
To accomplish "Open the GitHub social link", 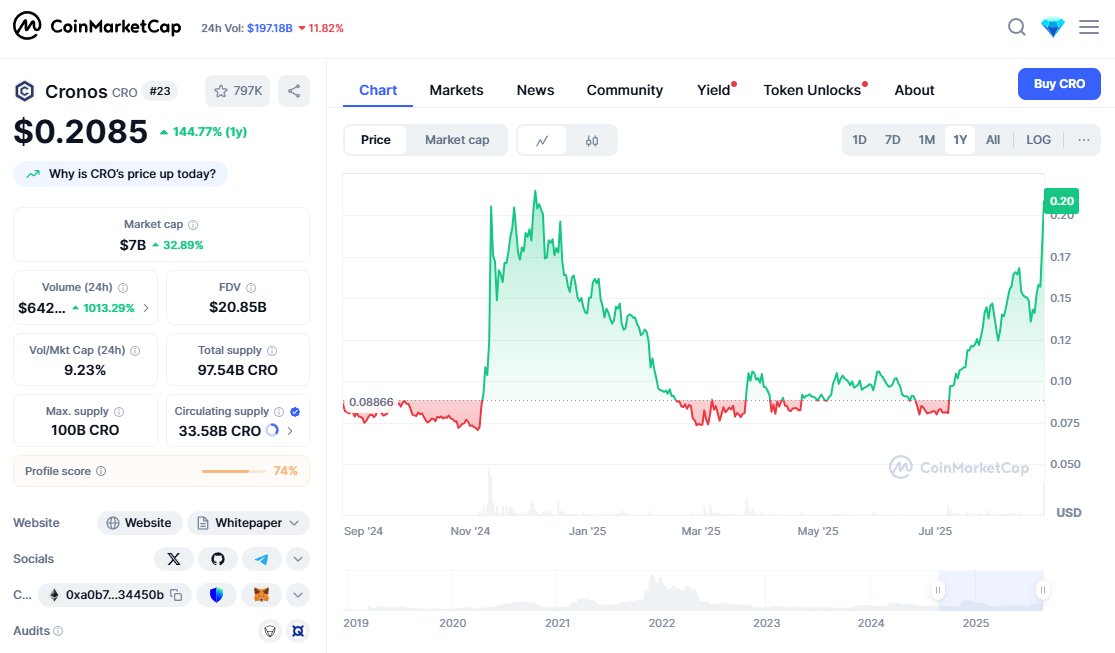I will click(218, 559).
